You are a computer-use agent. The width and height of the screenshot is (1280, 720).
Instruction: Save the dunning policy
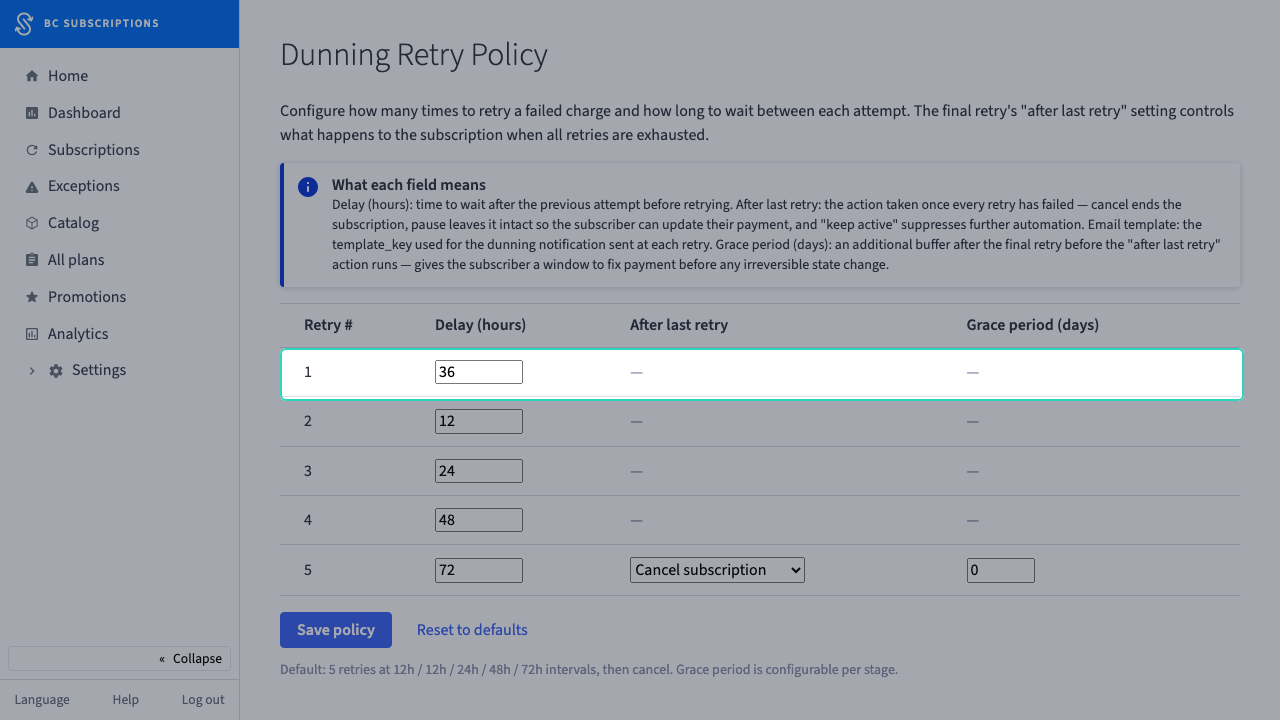[336, 630]
